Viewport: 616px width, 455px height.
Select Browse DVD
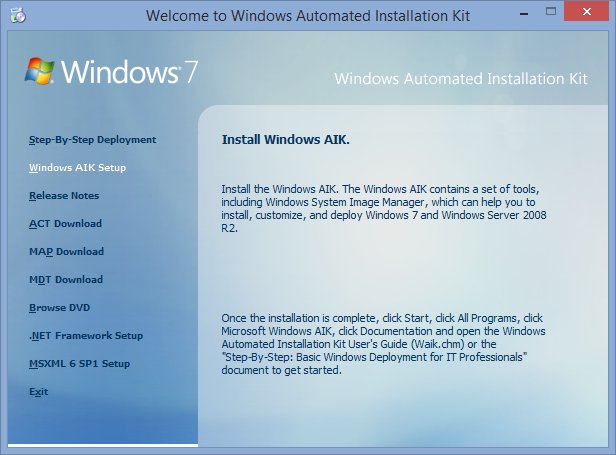click(59, 308)
